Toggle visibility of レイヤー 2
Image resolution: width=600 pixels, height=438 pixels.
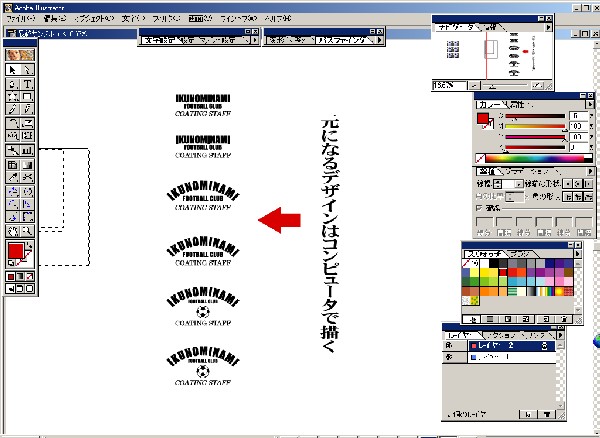pyautogui.click(x=448, y=346)
